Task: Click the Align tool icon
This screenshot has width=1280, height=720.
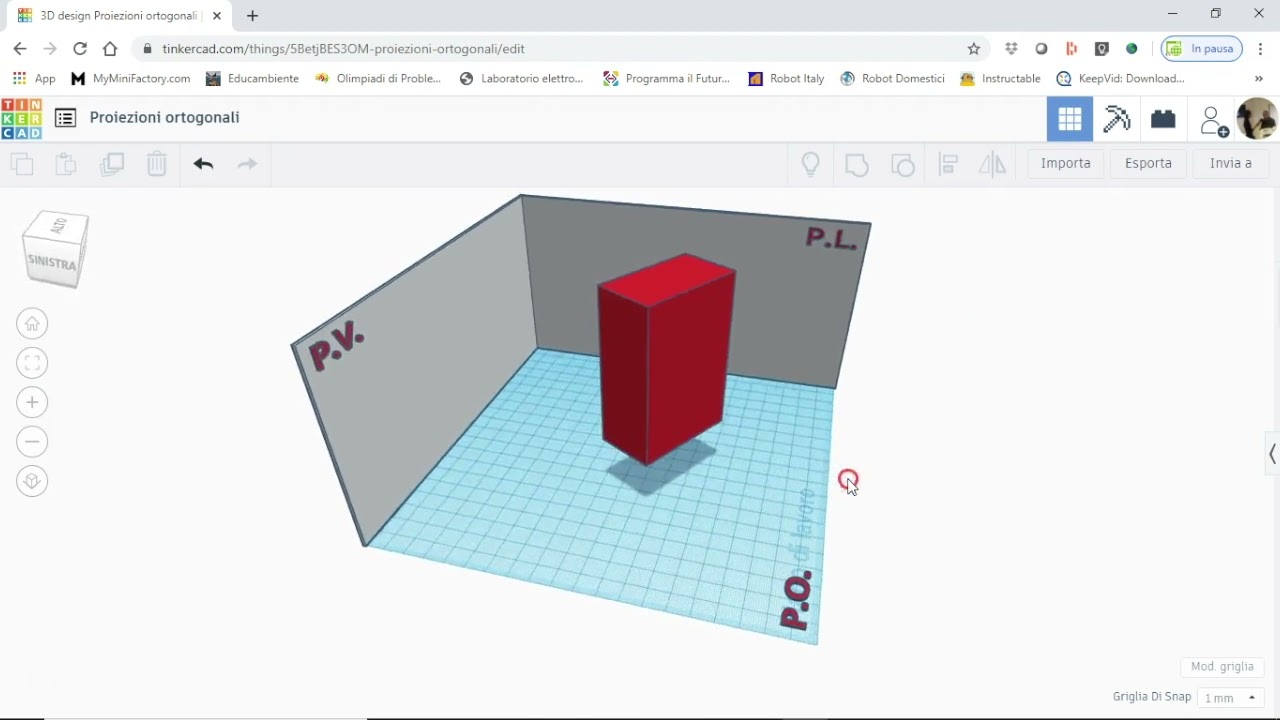Action: 949,164
